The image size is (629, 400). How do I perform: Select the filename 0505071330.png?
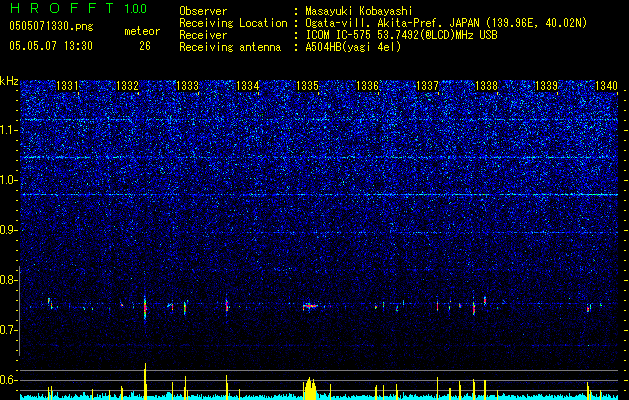[51, 26]
